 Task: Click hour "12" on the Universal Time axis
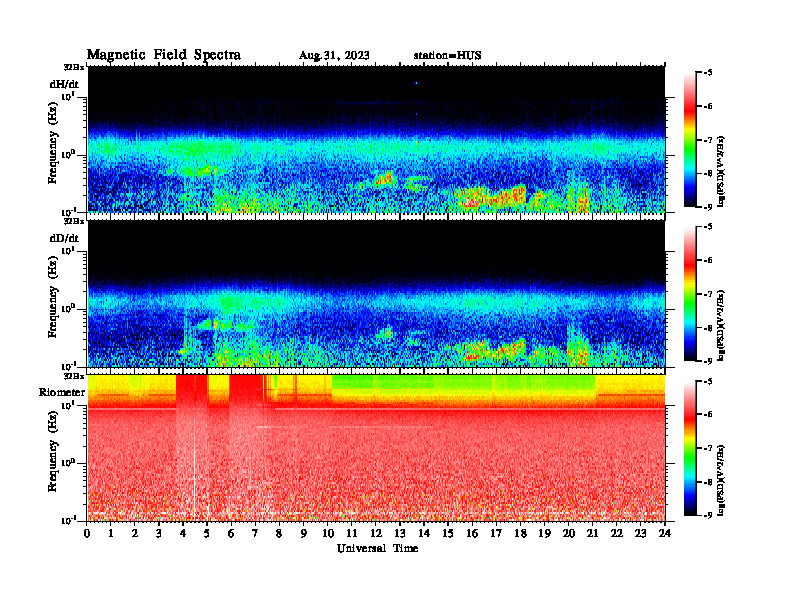[x=375, y=533]
